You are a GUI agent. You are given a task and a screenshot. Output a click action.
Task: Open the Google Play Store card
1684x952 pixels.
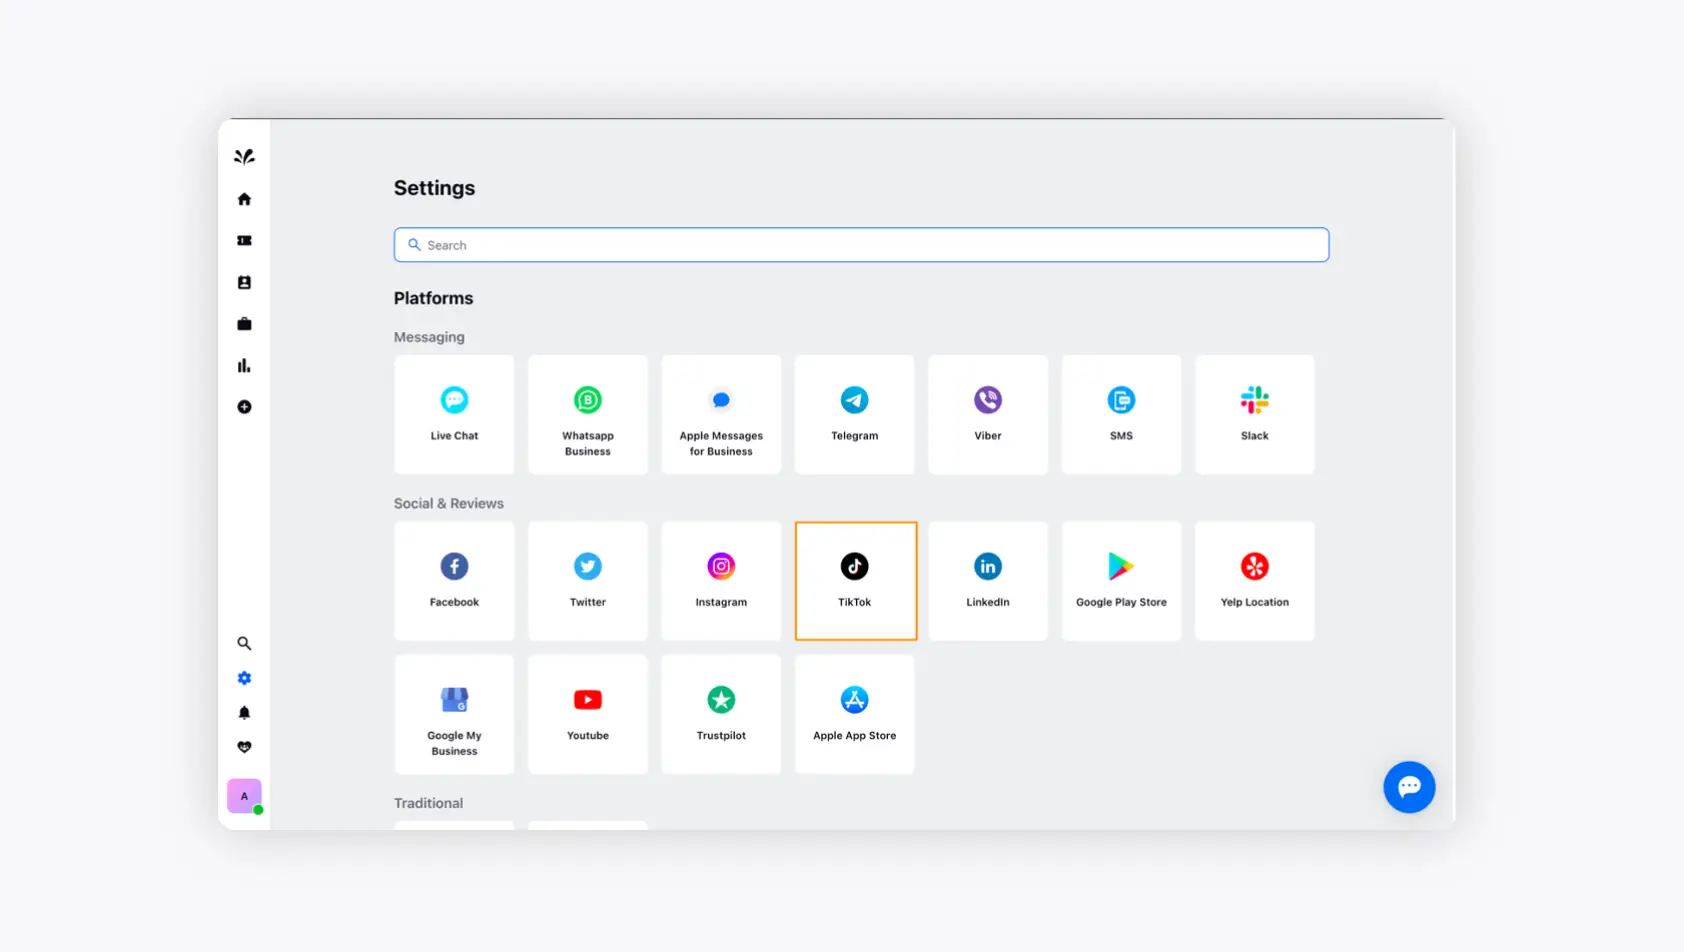pyautogui.click(x=1121, y=581)
